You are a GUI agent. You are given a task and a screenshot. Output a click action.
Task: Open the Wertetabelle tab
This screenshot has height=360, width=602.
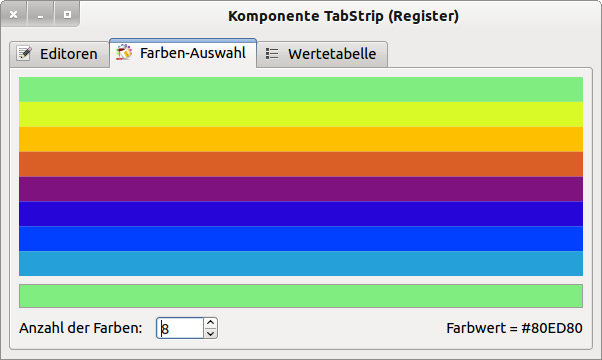pos(322,54)
